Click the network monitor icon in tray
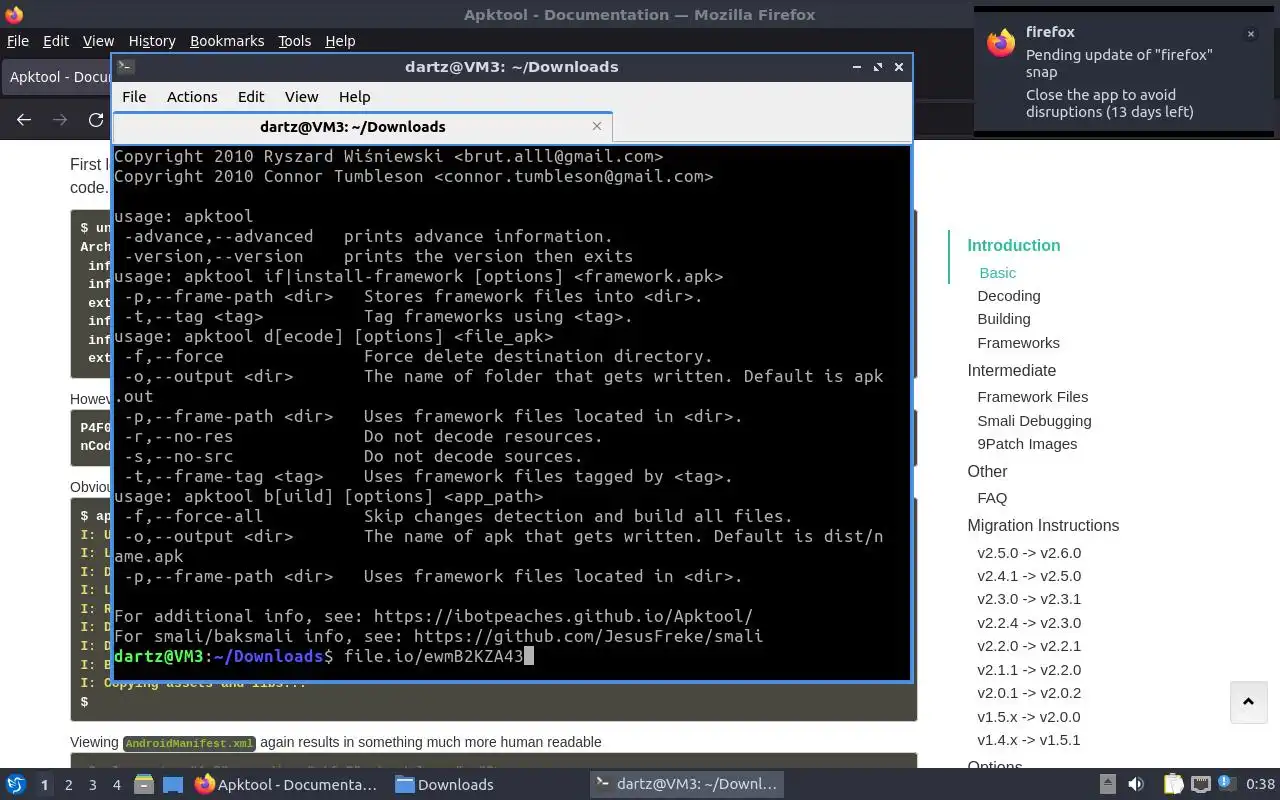This screenshot has width=1280, height=800. [x=1201, y=785]
